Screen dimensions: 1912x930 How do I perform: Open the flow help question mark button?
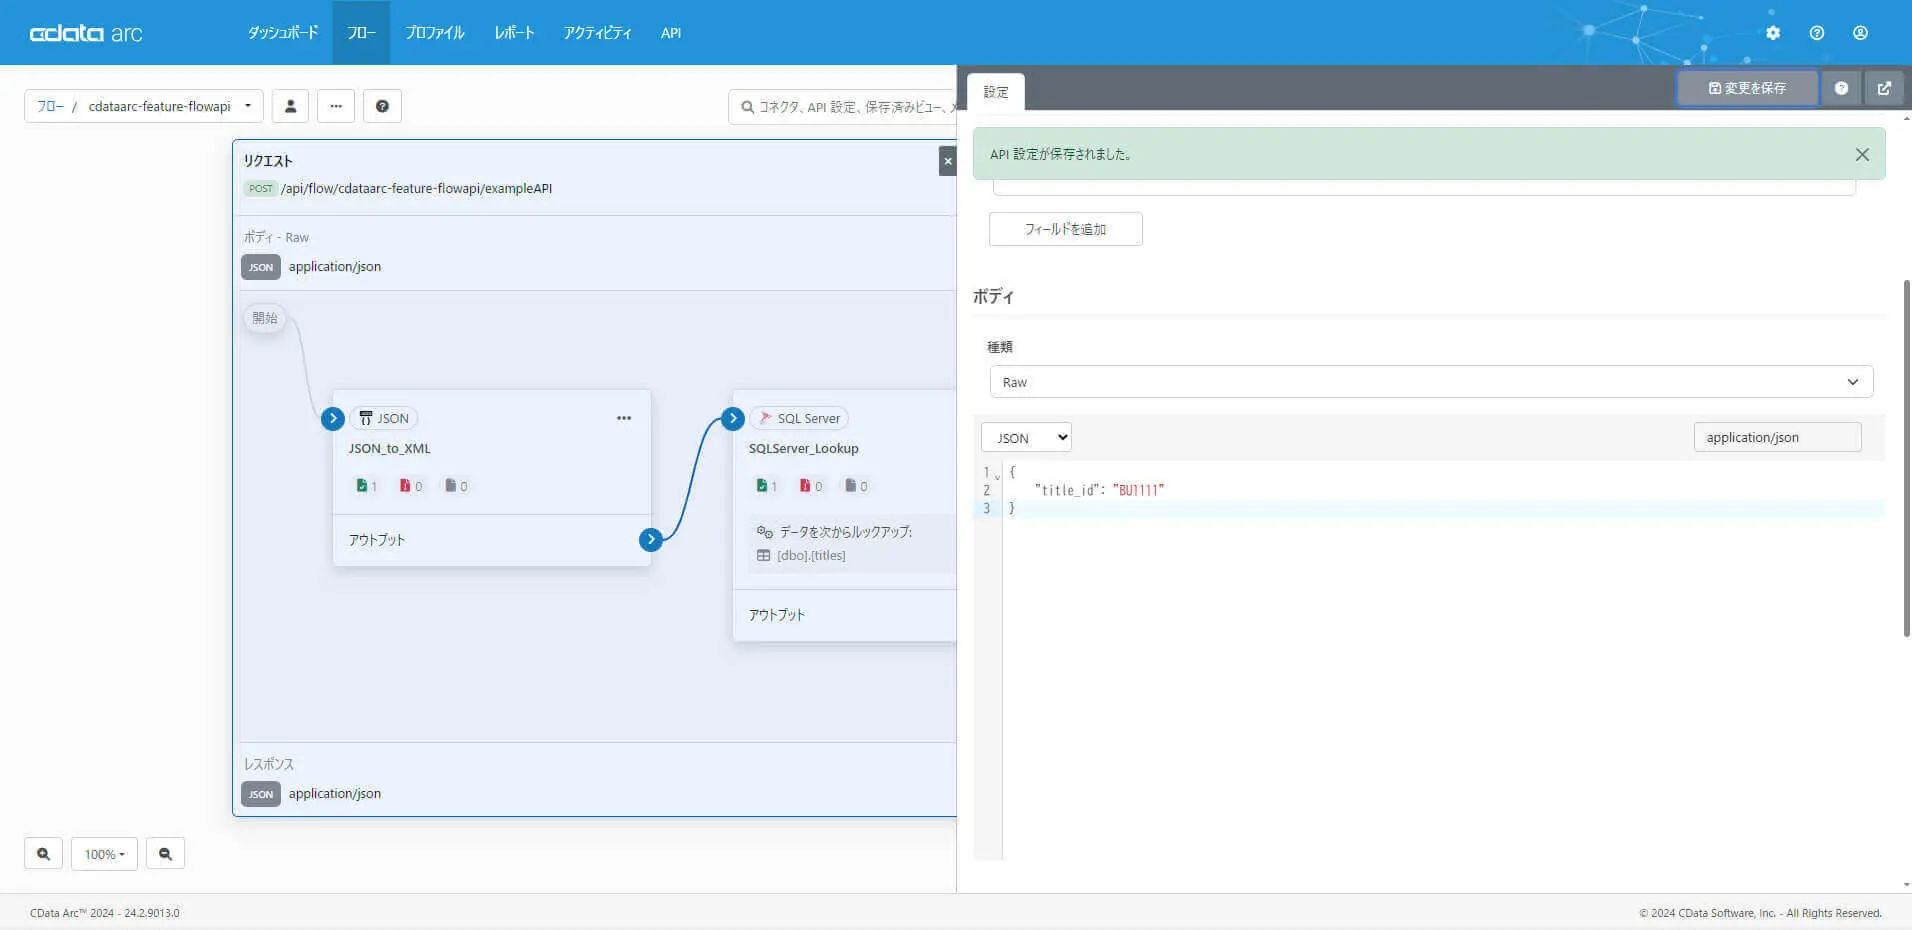tap(382, 106)
